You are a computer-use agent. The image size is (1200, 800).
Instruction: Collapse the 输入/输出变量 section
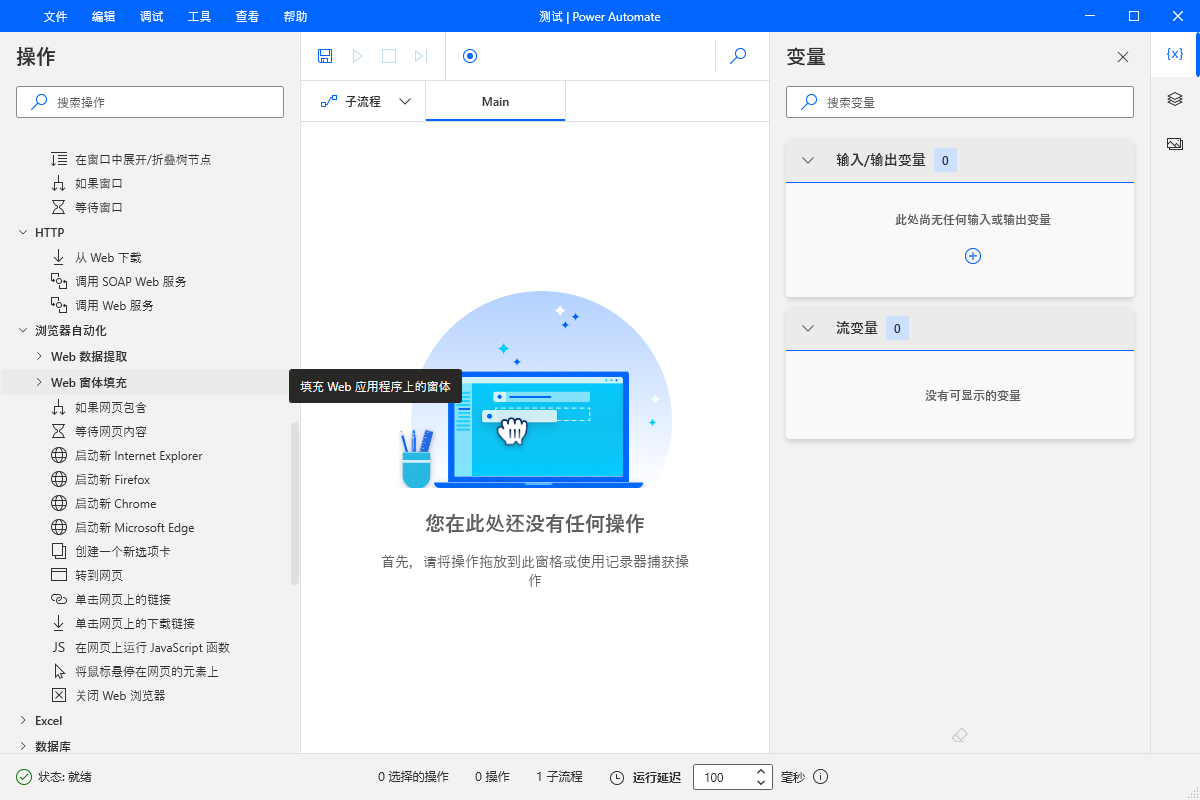click(808, 160)
